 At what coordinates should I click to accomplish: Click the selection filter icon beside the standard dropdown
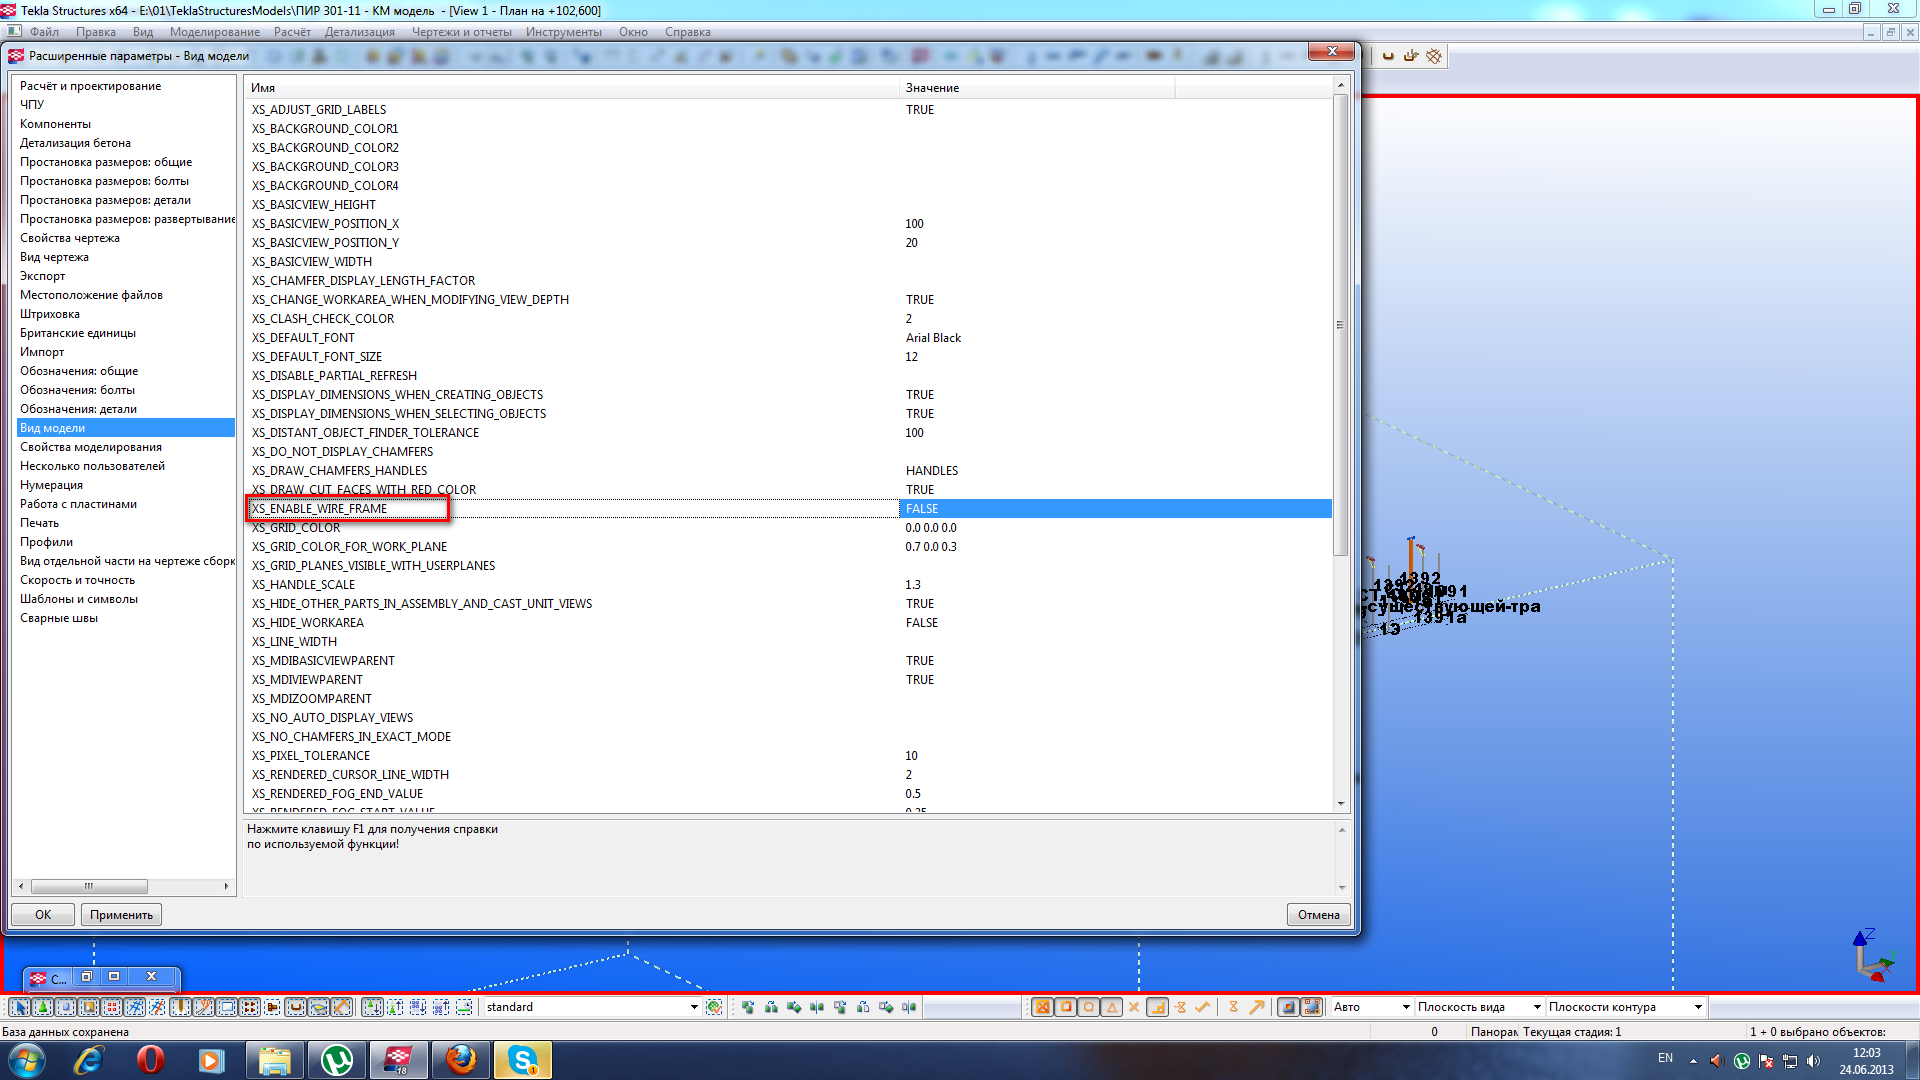(714, 1007)
